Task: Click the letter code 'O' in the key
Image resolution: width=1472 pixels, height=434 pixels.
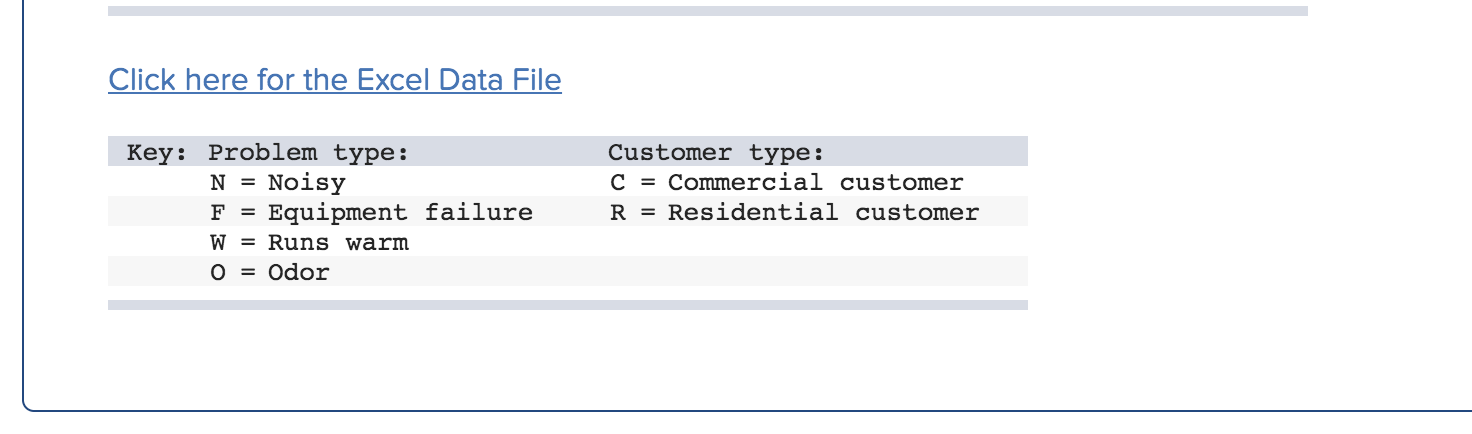Action: click(x=218, y=273)
